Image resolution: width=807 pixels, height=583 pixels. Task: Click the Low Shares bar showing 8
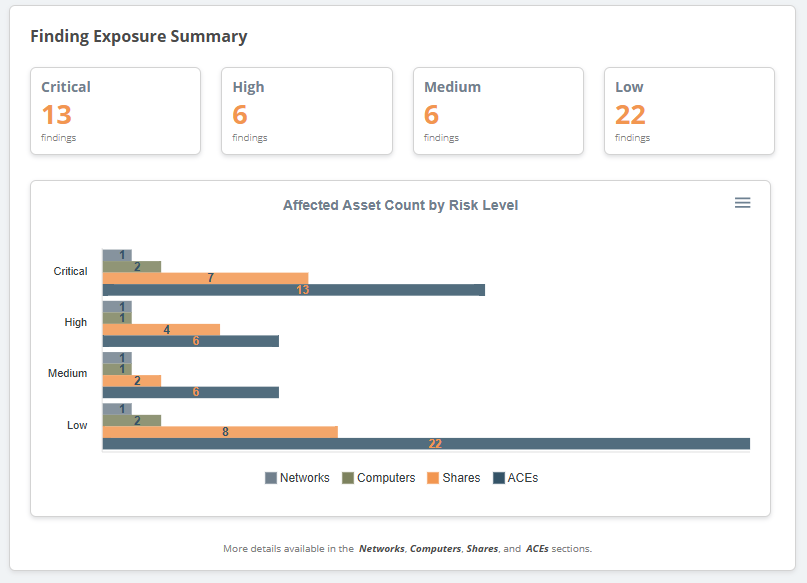pos(220,432)
